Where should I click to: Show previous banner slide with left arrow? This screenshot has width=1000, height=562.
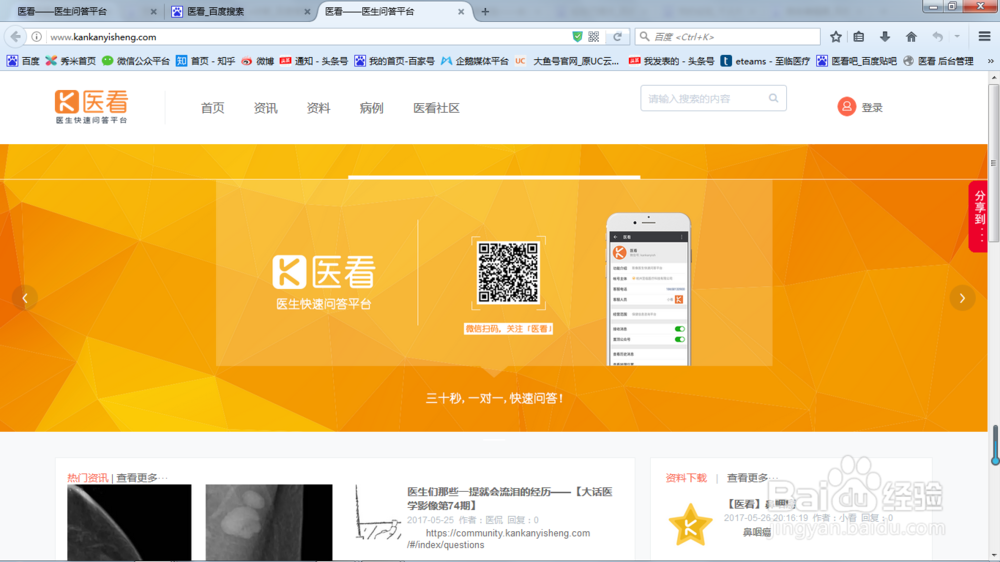pos(25,298)
